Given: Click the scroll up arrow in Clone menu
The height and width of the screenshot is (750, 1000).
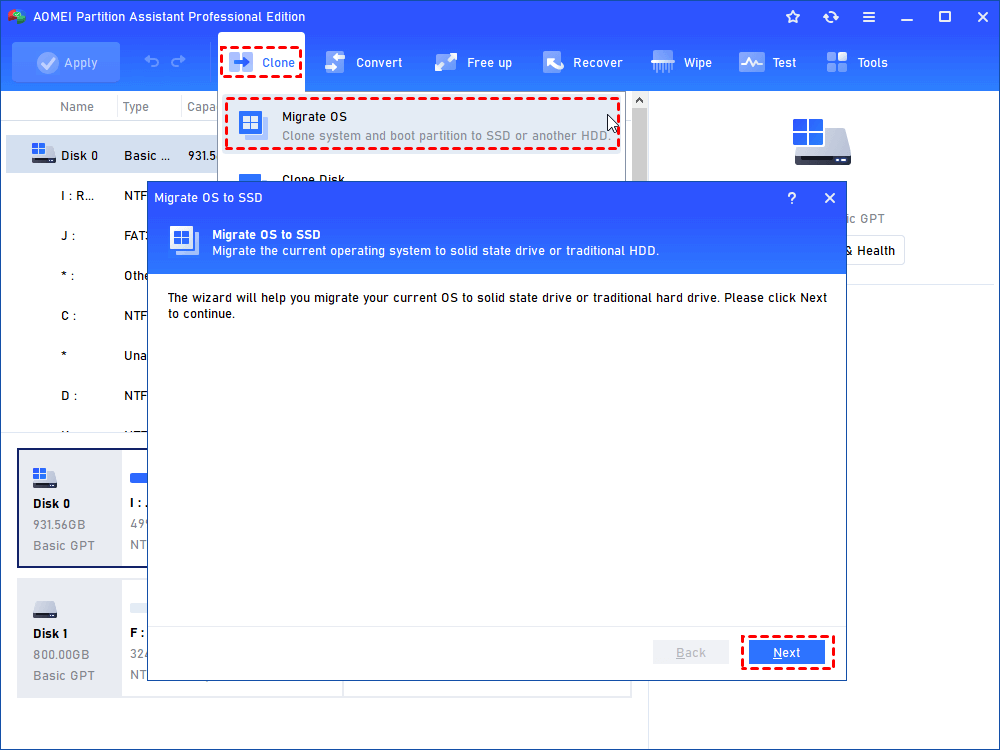Looking at the screenshot, I should pyautogui.click(x=639, y=101).
